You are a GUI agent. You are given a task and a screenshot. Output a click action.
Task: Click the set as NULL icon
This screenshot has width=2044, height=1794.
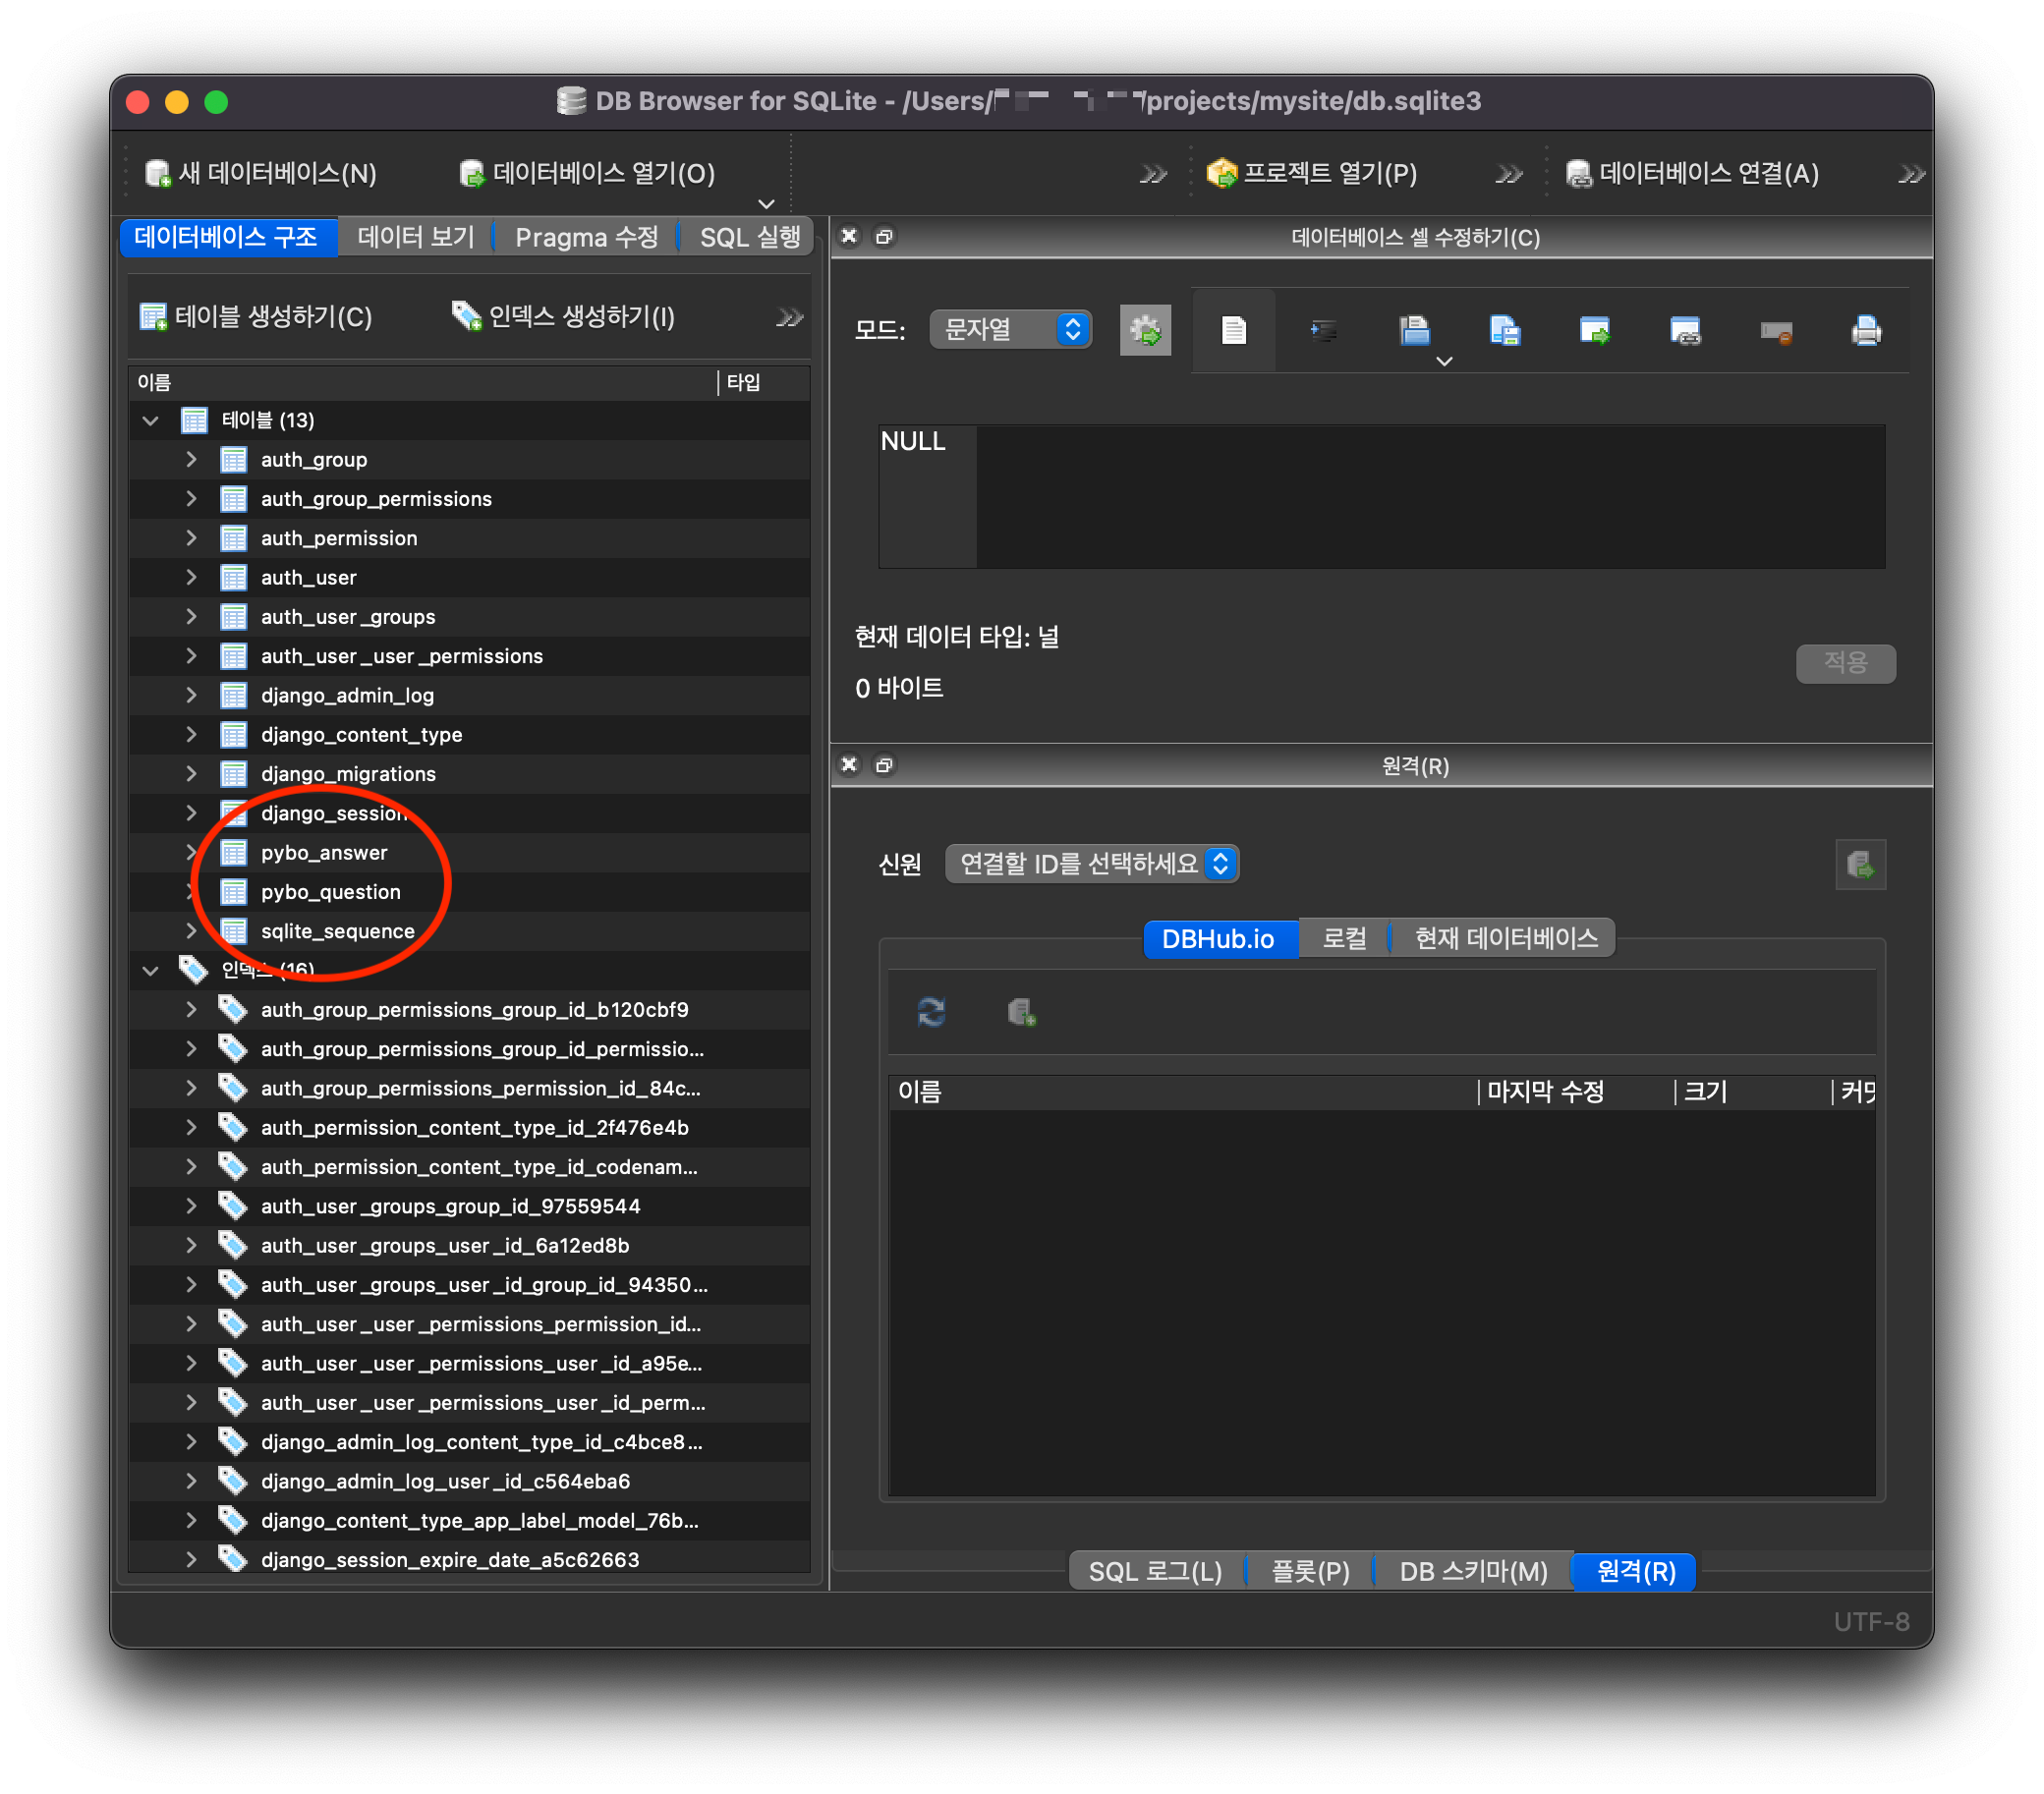(x=1775, y=330)
